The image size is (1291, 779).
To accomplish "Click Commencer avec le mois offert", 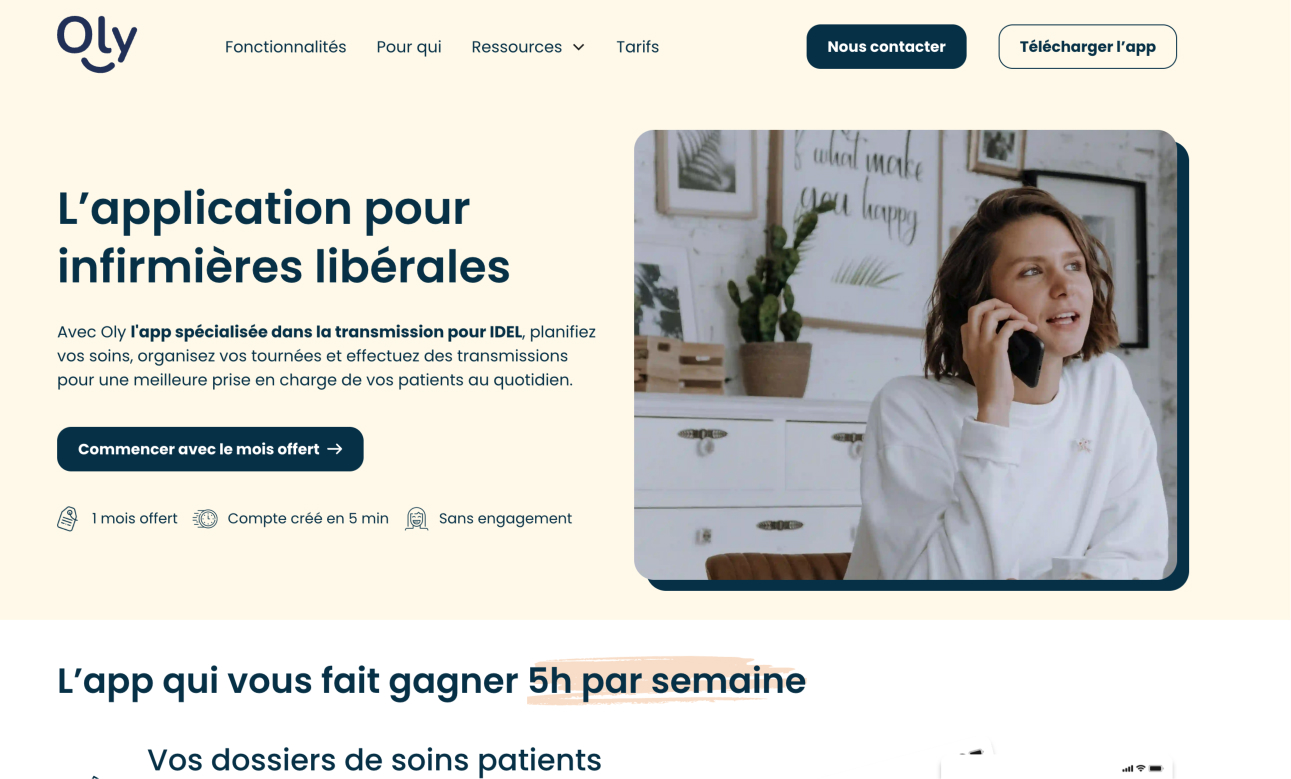I will point(210,449).
